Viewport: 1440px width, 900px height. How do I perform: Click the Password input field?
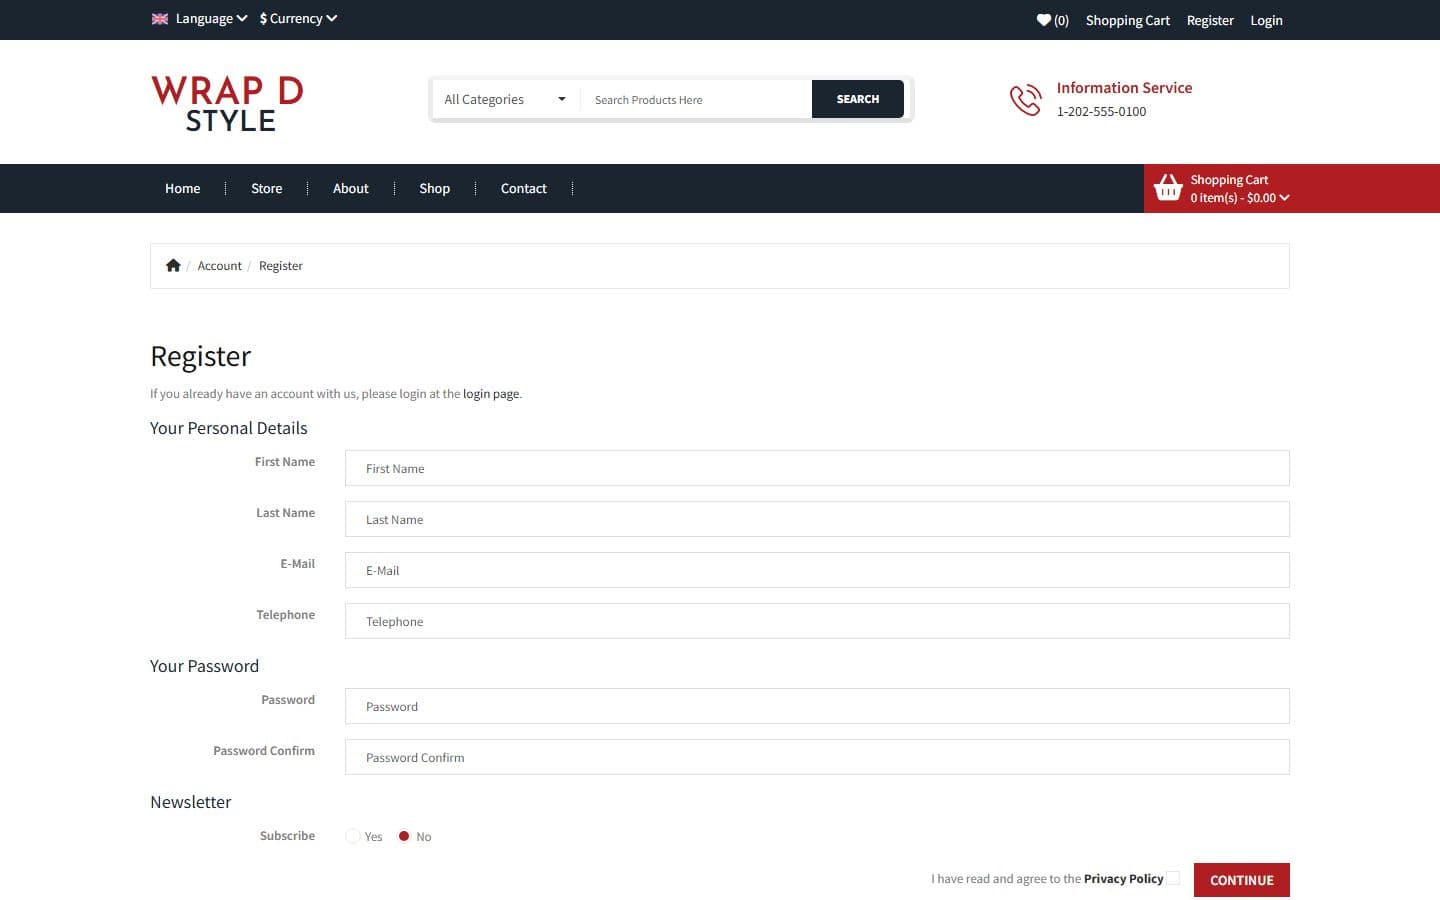(x=817, y=706)
